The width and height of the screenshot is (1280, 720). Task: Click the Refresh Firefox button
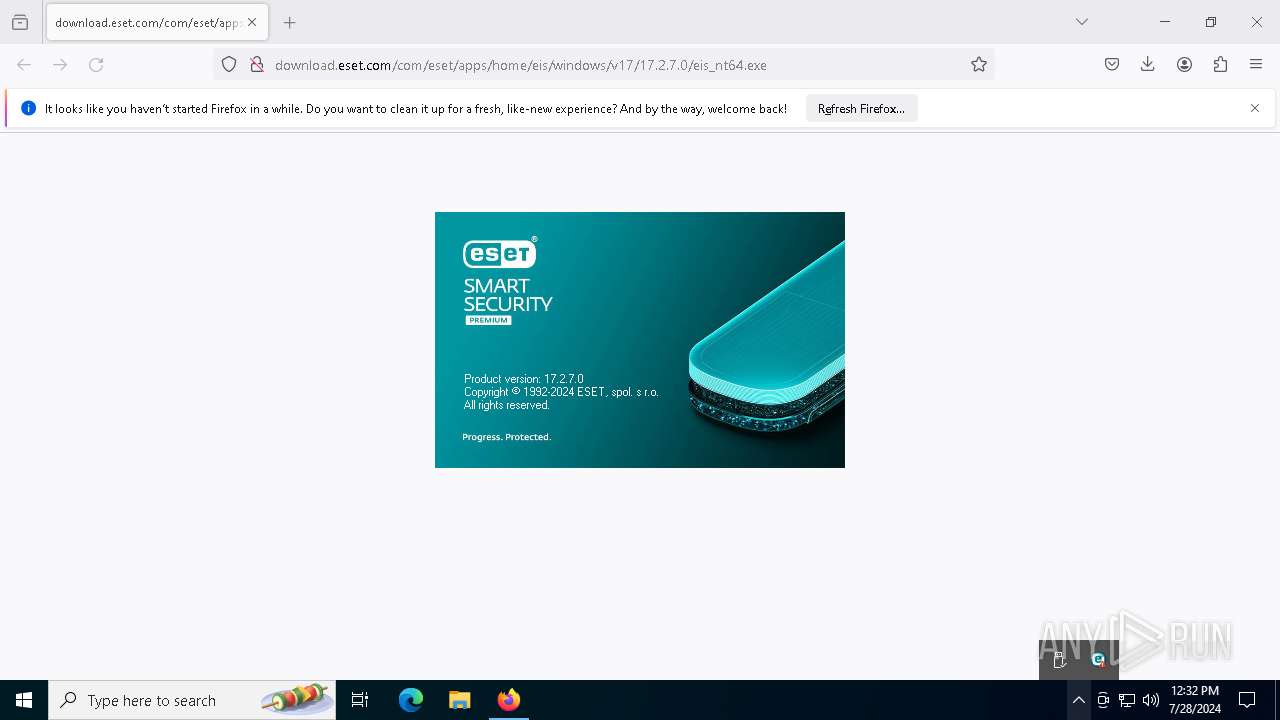(x=861, y=108)
